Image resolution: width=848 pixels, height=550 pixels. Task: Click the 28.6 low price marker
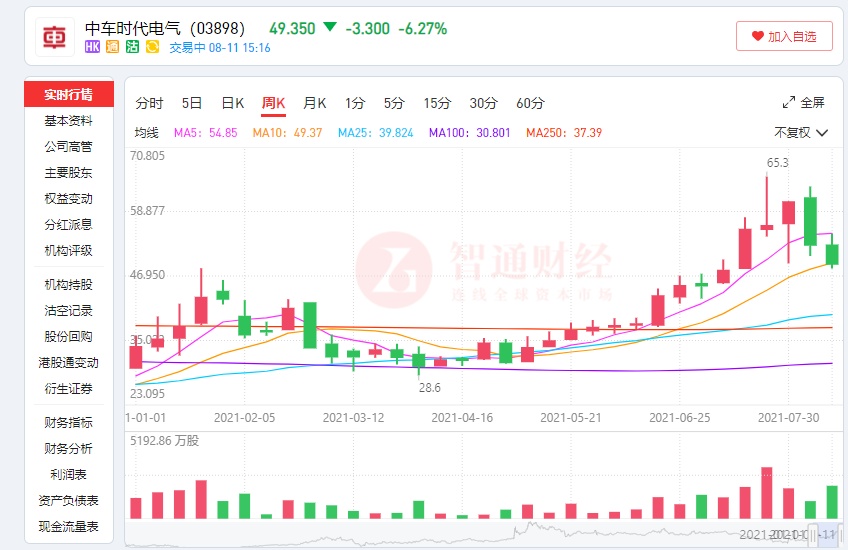(429, 388)
